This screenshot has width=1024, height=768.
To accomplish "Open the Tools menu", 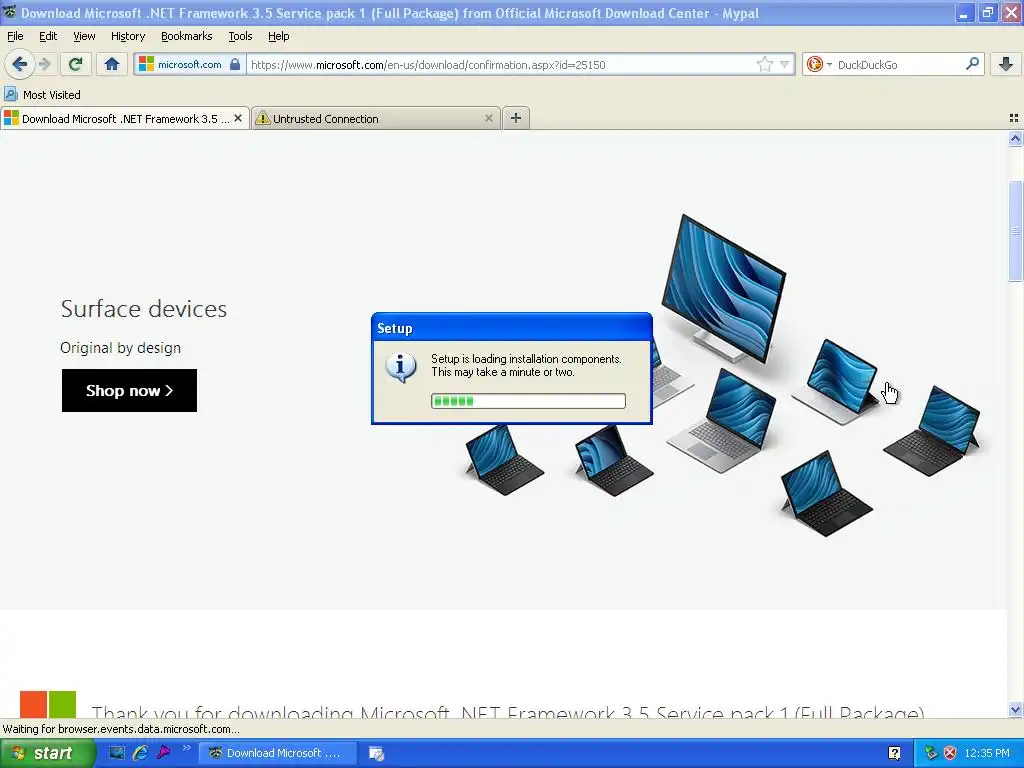I will click(x=240, y=36).
